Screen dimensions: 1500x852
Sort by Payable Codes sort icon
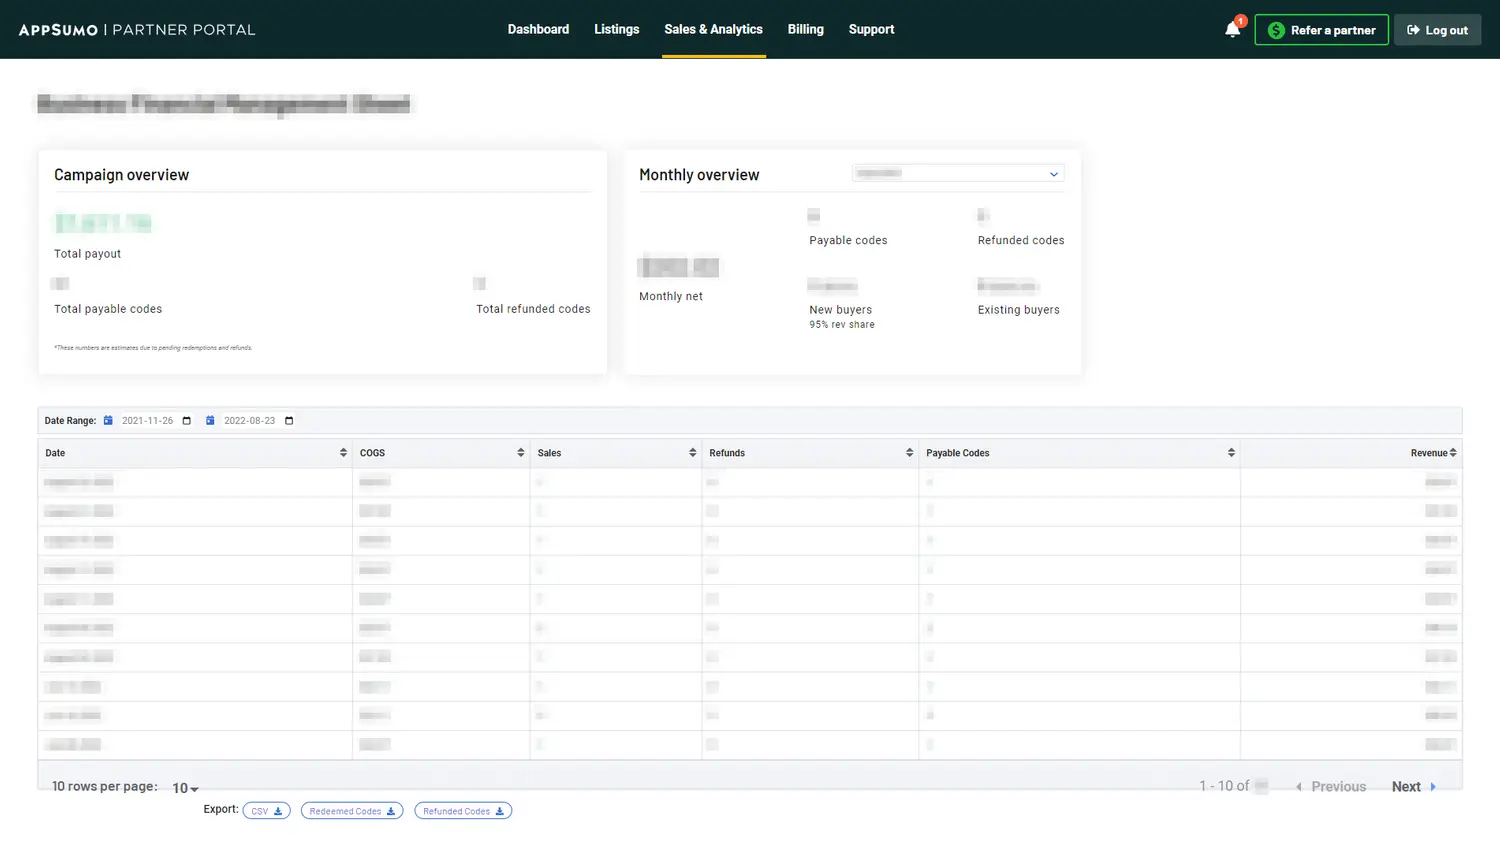pos(1231,453)
